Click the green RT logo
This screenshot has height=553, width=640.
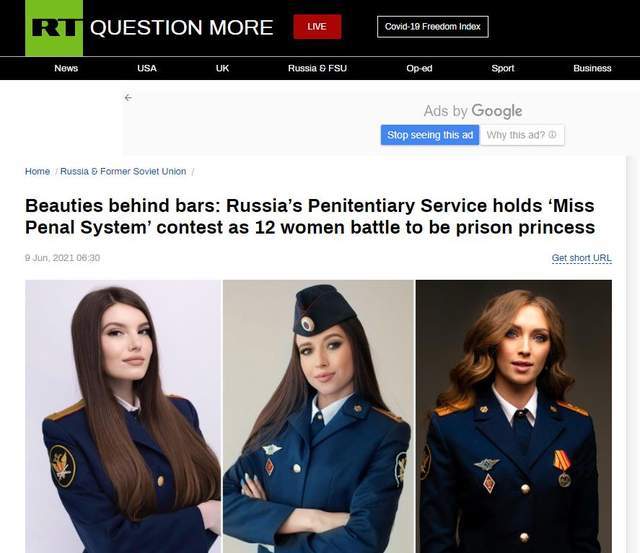point(54,28)
